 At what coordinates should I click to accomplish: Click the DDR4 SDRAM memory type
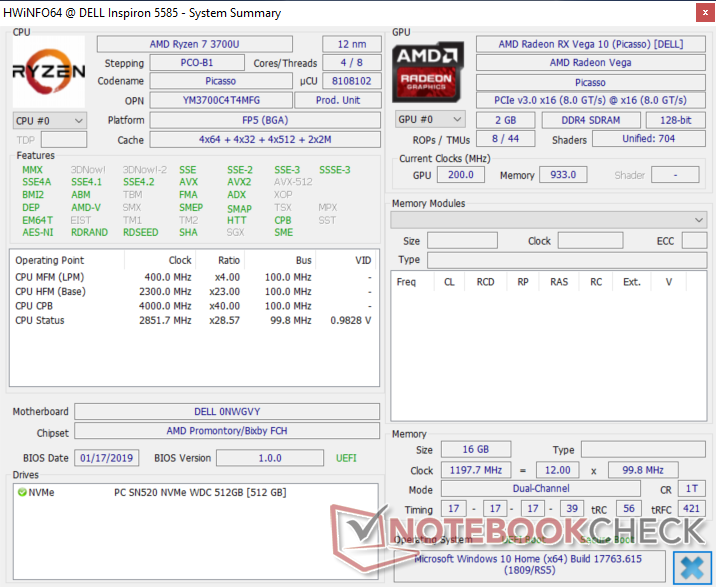pos(591,120)
